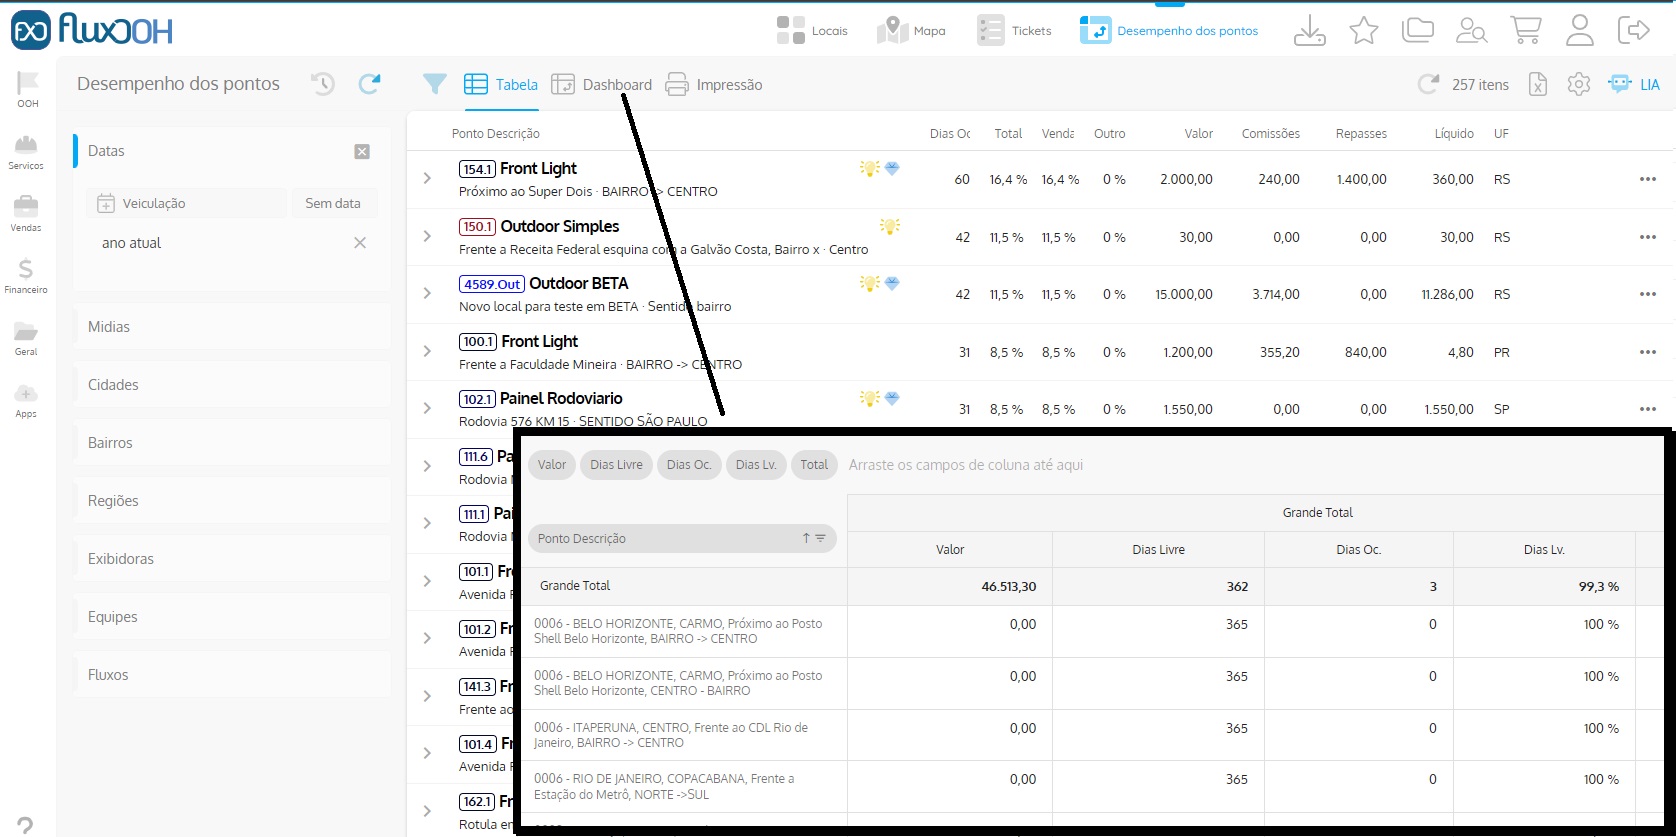Open the shopping cart icon

click(x=1525, y=30)
